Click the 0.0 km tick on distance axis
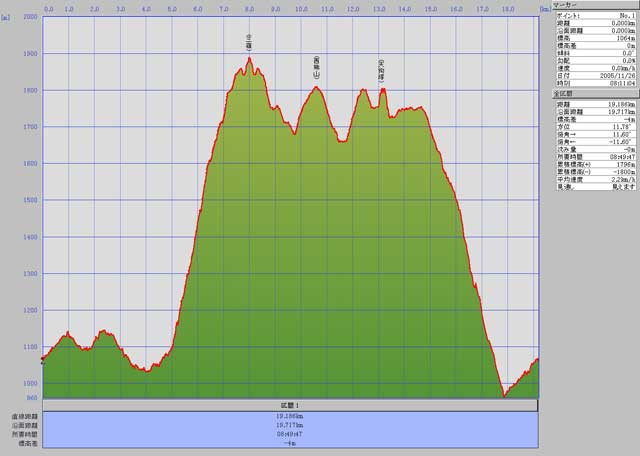Viewport: 640px width, 456px height. click(x=49, y=8)
